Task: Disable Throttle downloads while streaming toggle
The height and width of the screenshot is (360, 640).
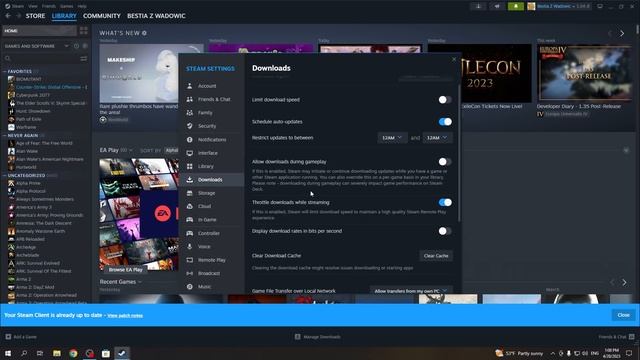Action: pyautogui.click(x=445, y=202)
